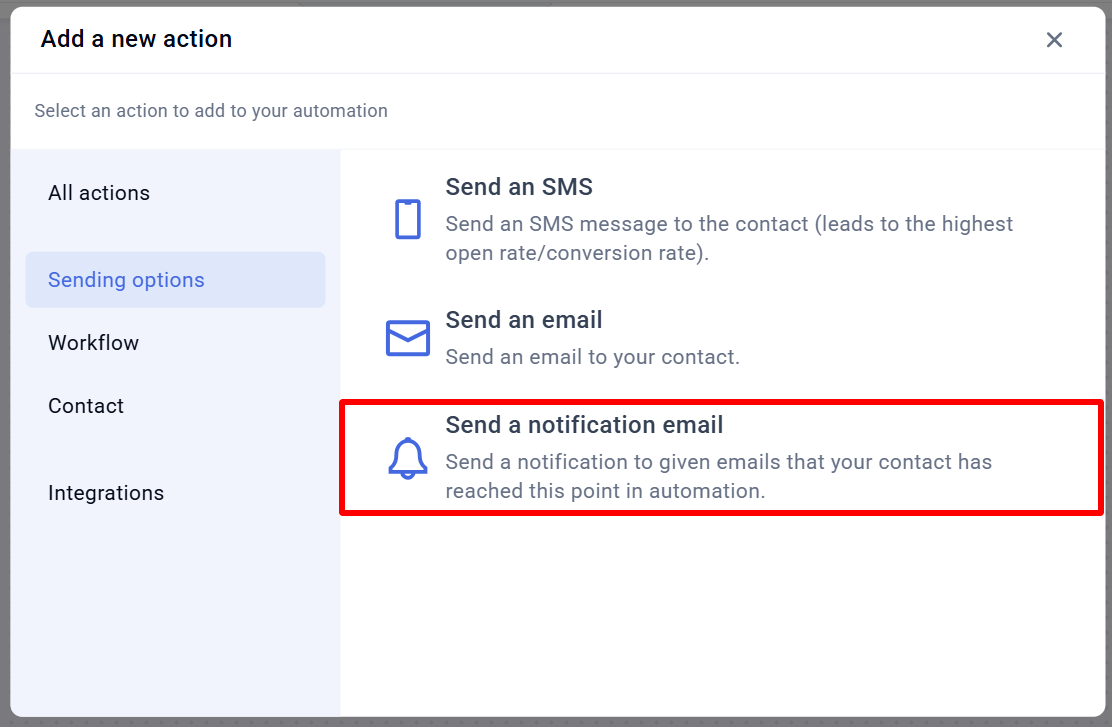Click the phone icon for Send an SMS
This screenshot has height=727, width=1112.
point(408,219)
